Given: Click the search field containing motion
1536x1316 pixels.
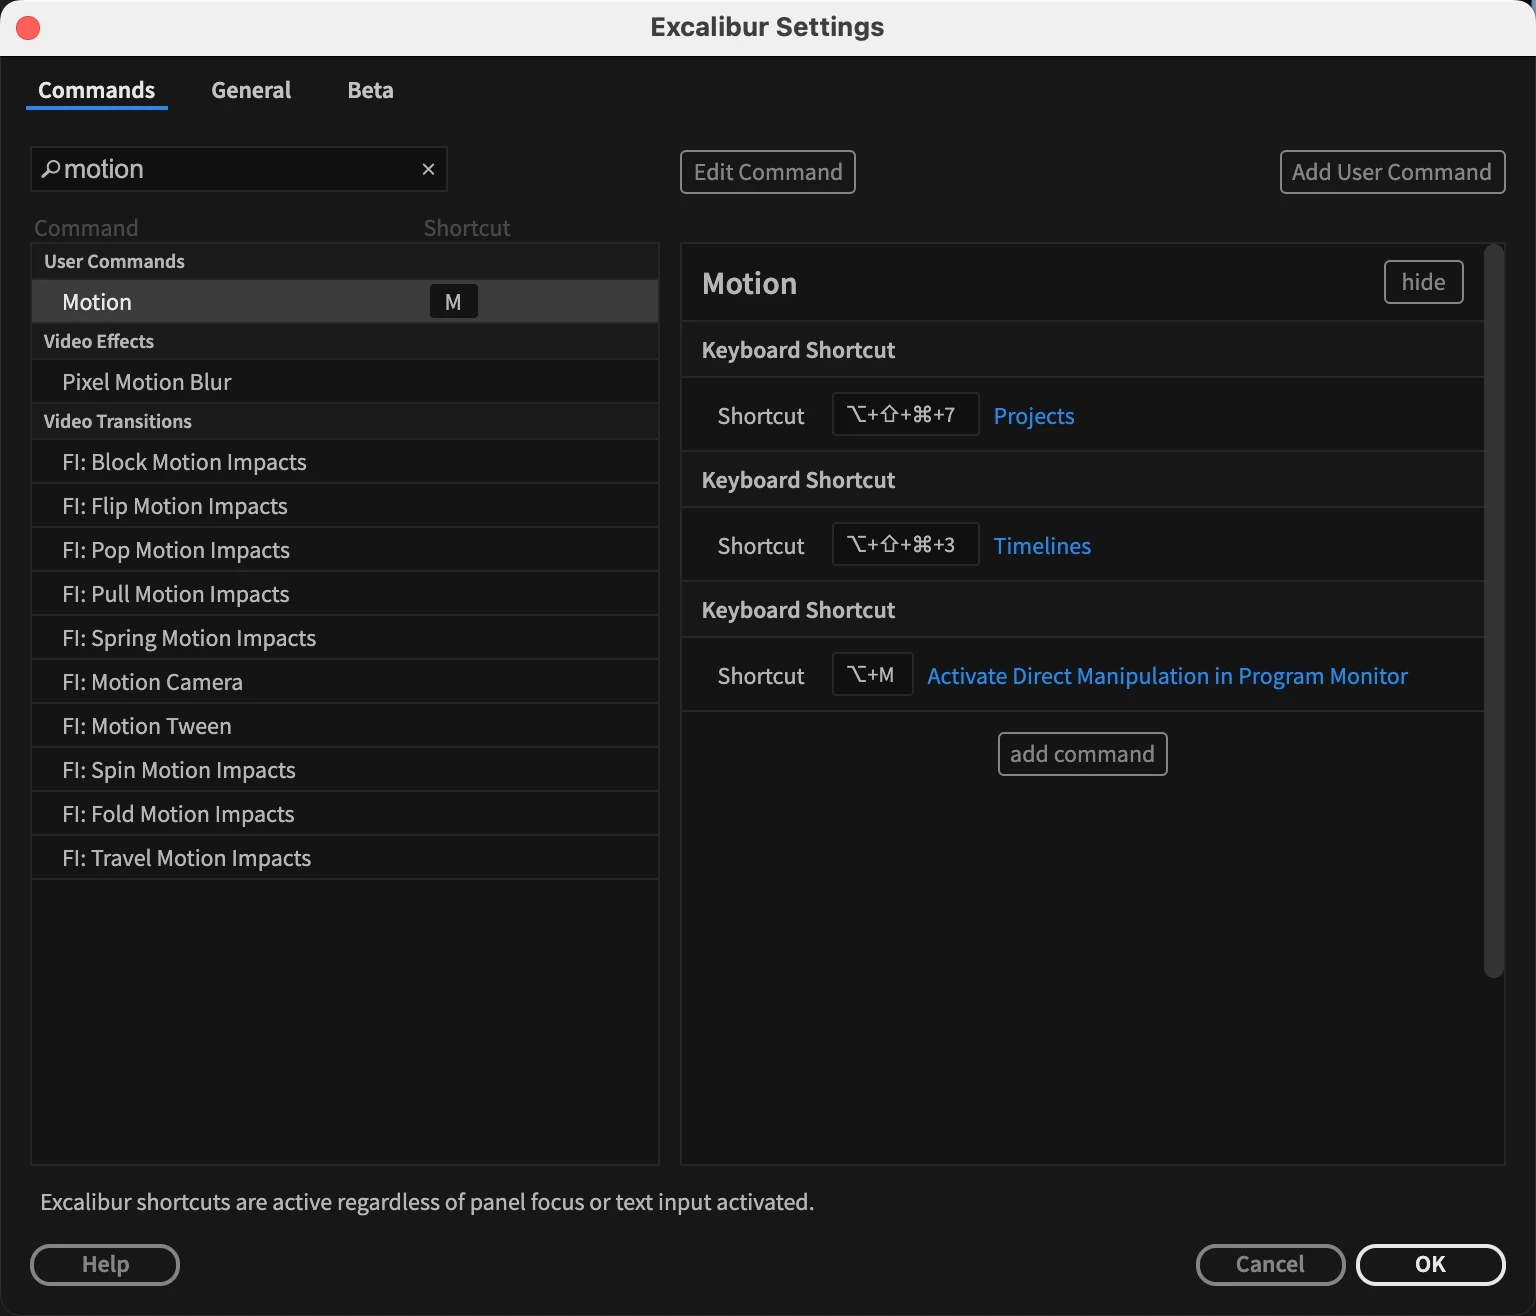Looking at the screenshot, I should 238,169.
